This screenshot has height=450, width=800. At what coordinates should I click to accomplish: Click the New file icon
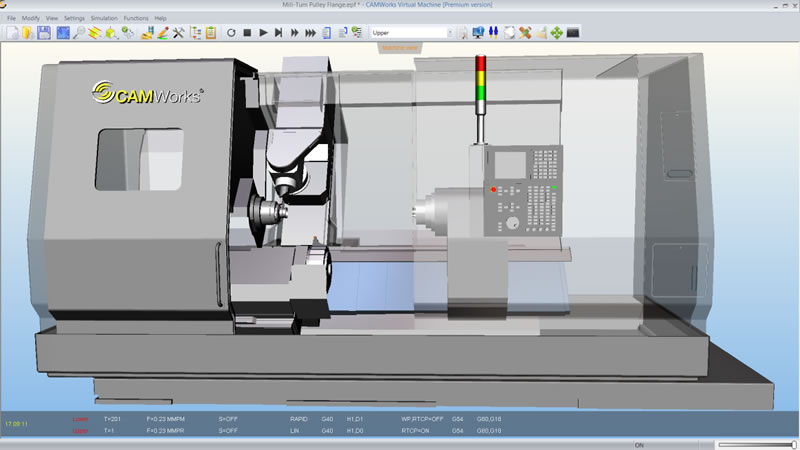tap(12, 33)
